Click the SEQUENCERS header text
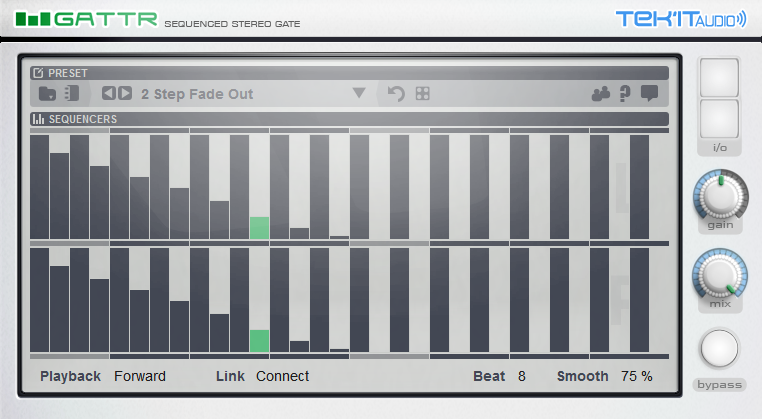Viewport: 762px width, 419px height. pos(83,119)
